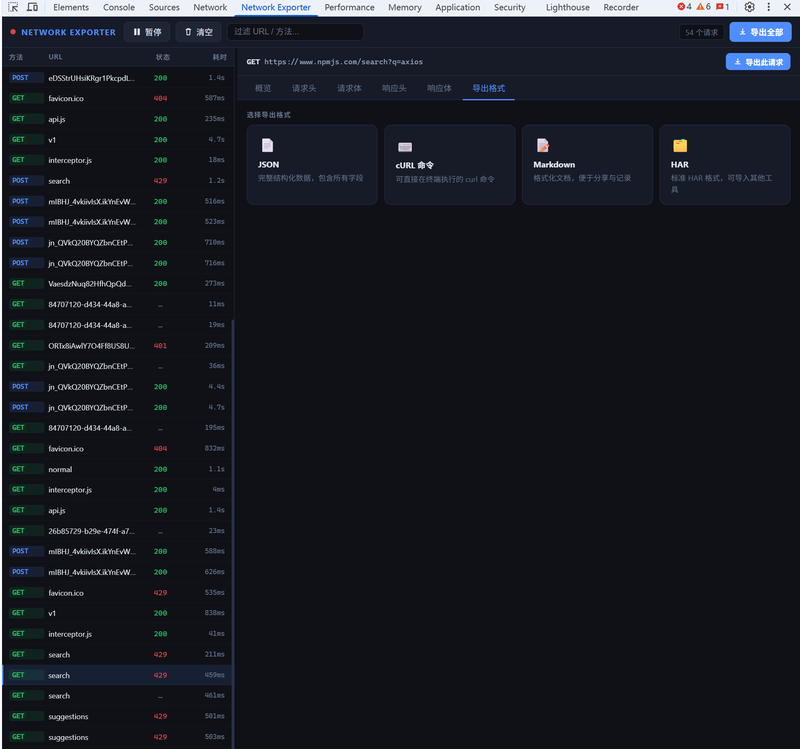800x749 pixels.
Task: Export this request with 导出此请求
Action: coord(758,62)
